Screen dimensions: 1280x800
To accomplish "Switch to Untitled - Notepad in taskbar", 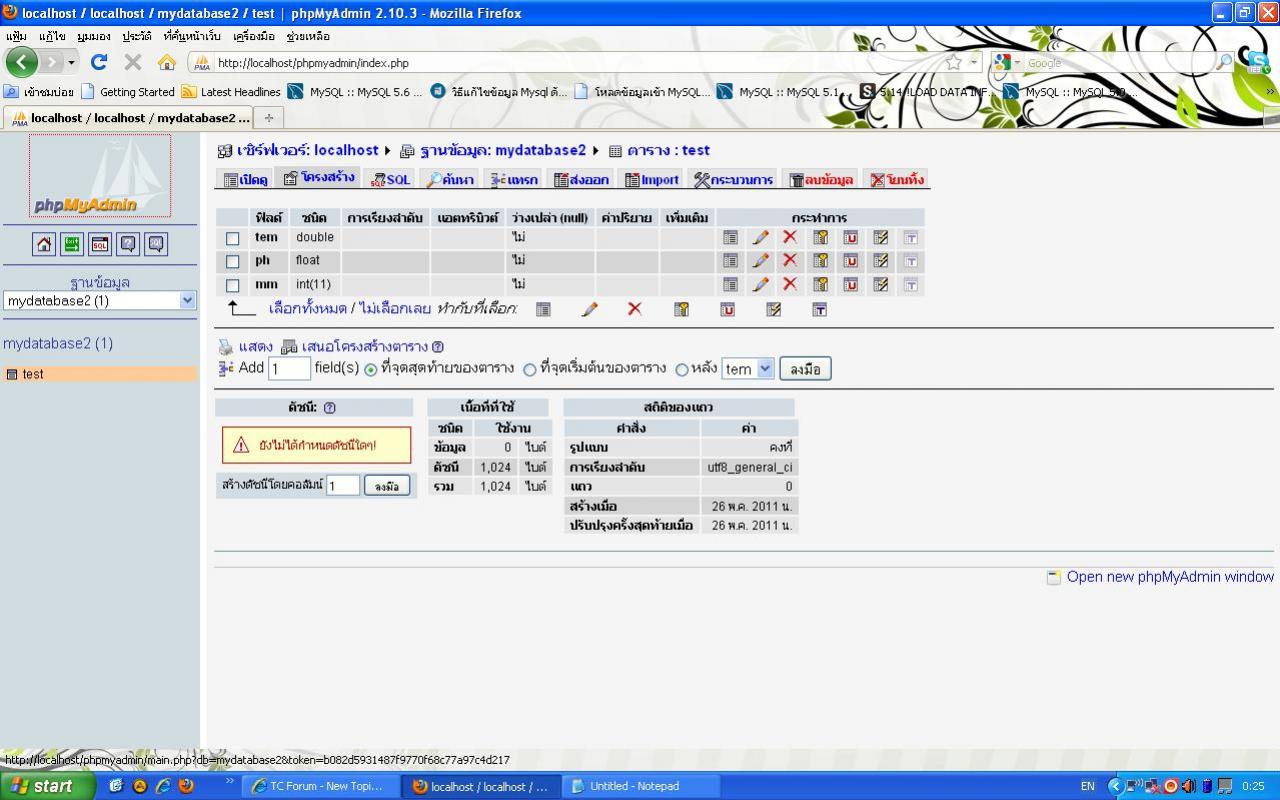I will (x=641, y=786).
